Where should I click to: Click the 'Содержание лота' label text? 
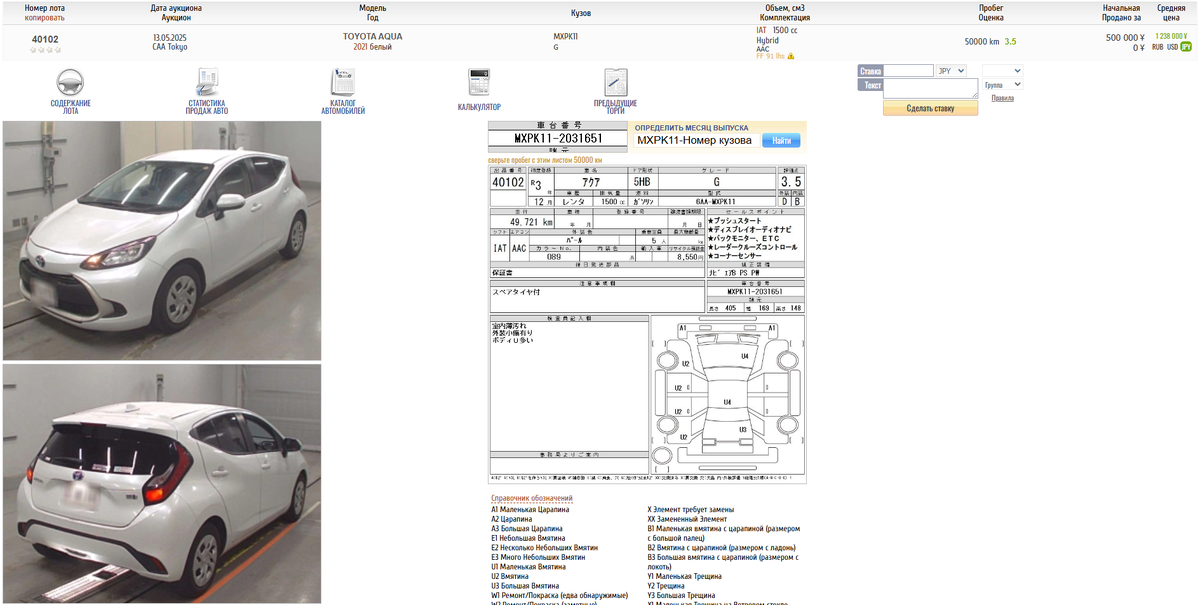click(70, 107)
